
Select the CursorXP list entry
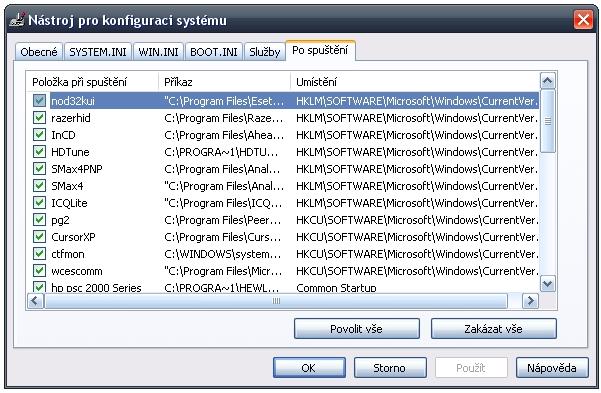click(x=73, y=237)
